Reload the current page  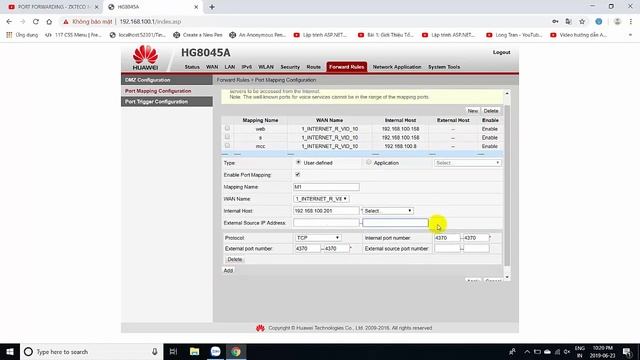click(36, 22)
